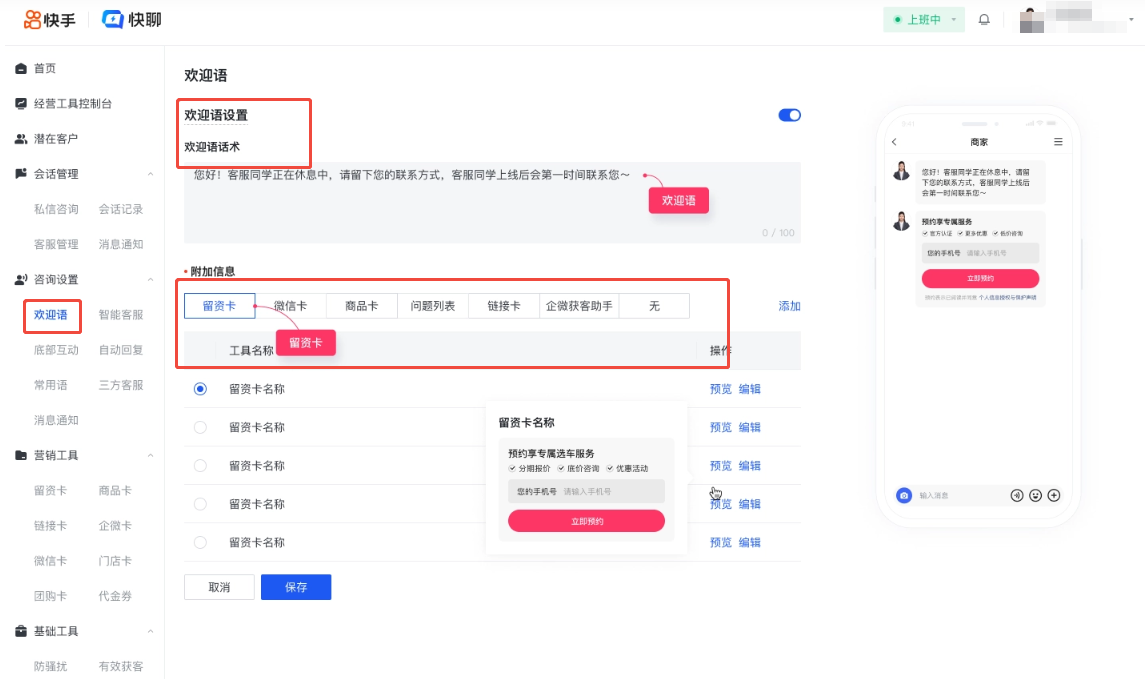
Task: Click the 潜在客户 sidebar icon
Action: (21, 138)
